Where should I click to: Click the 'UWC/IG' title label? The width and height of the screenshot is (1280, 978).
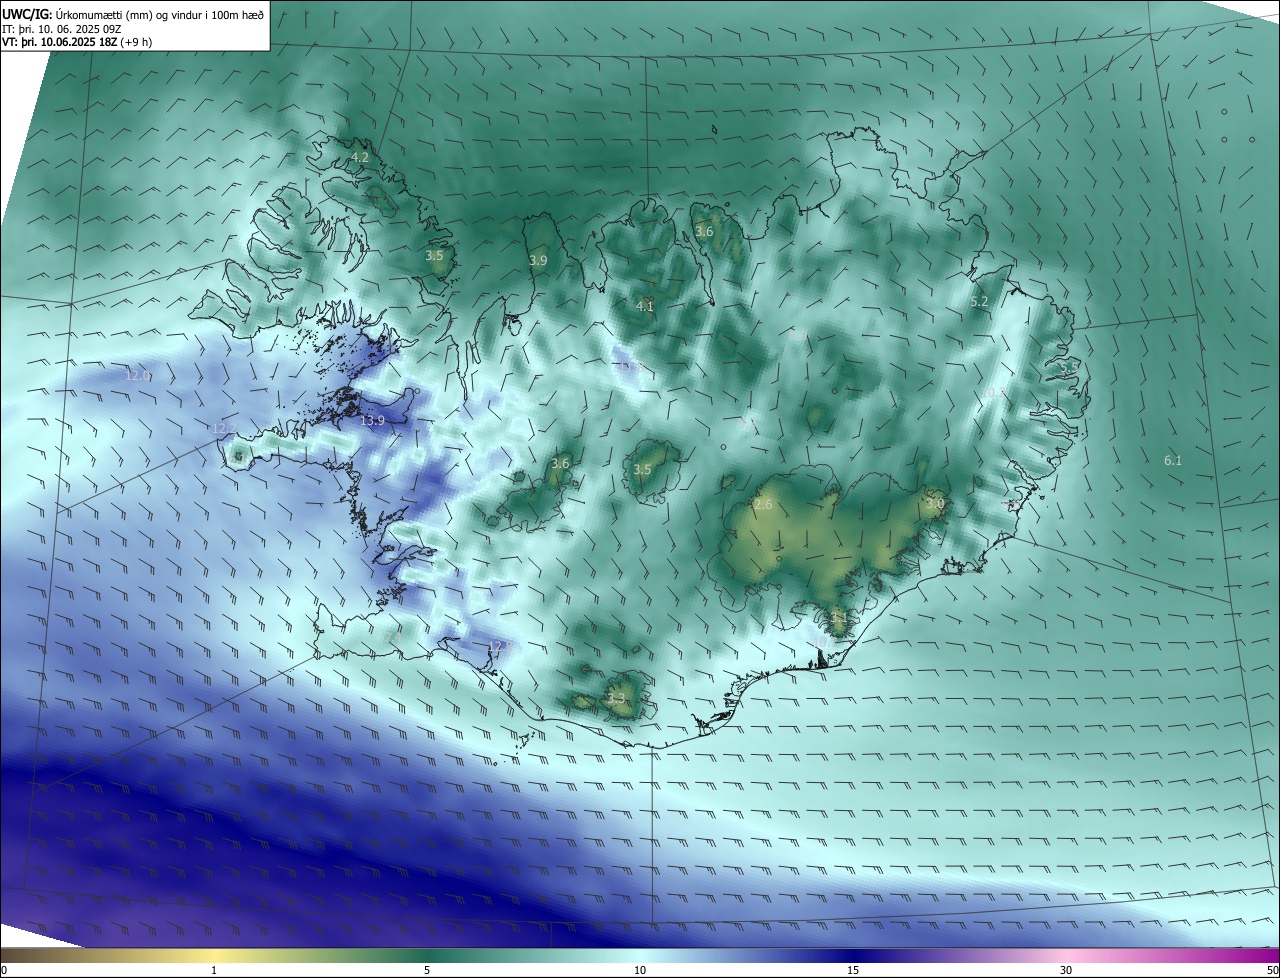[27, 14]
